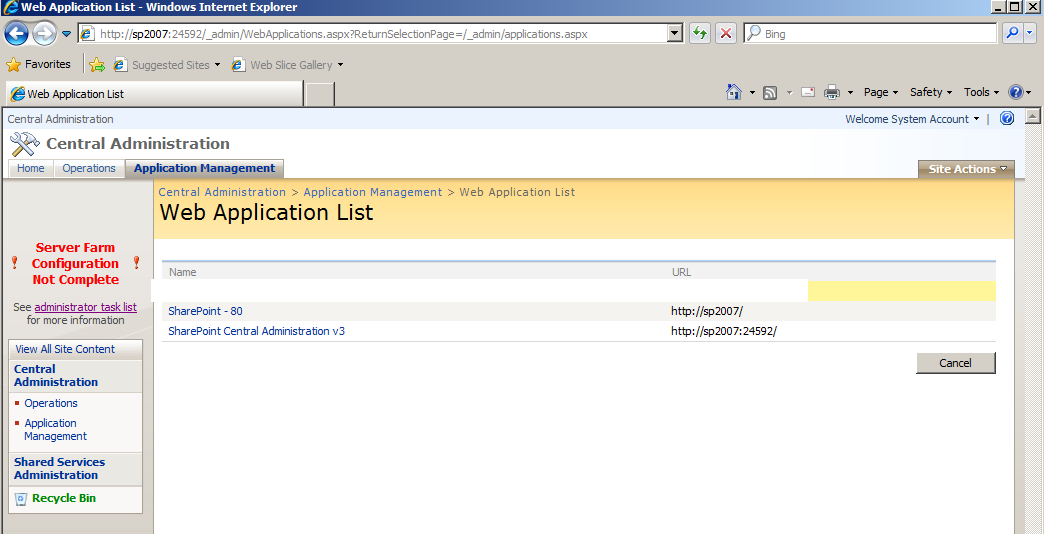Select the Application Management tab
The height and width of the screenshot is (534, 1044).
[204, 168]
